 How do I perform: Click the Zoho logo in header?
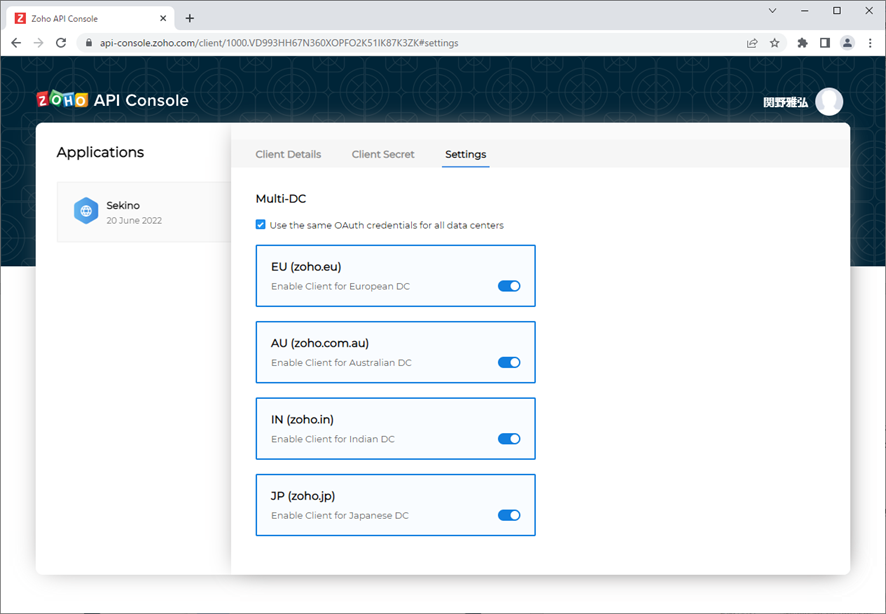62,100
